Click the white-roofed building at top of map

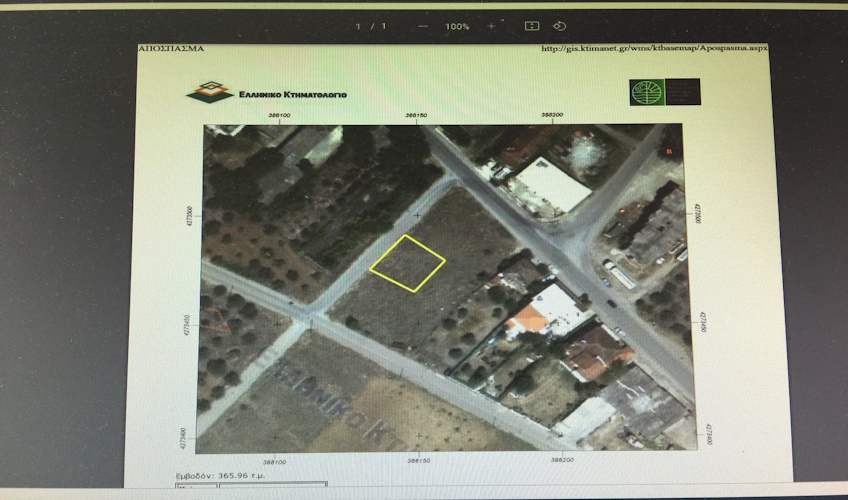pos(548,186)
